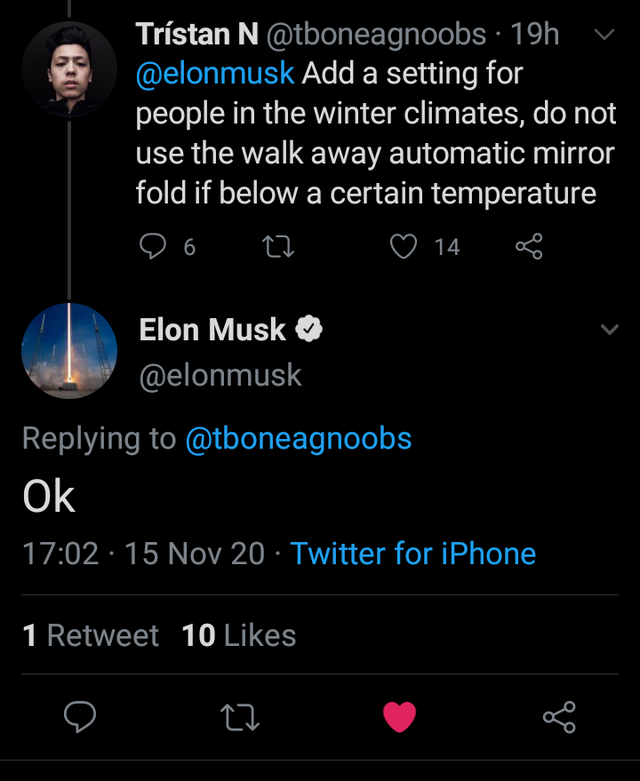The width and height of the screenshot is (640, 781).
Task: Open Elon Musk's profile name
Action: [212, 329]
